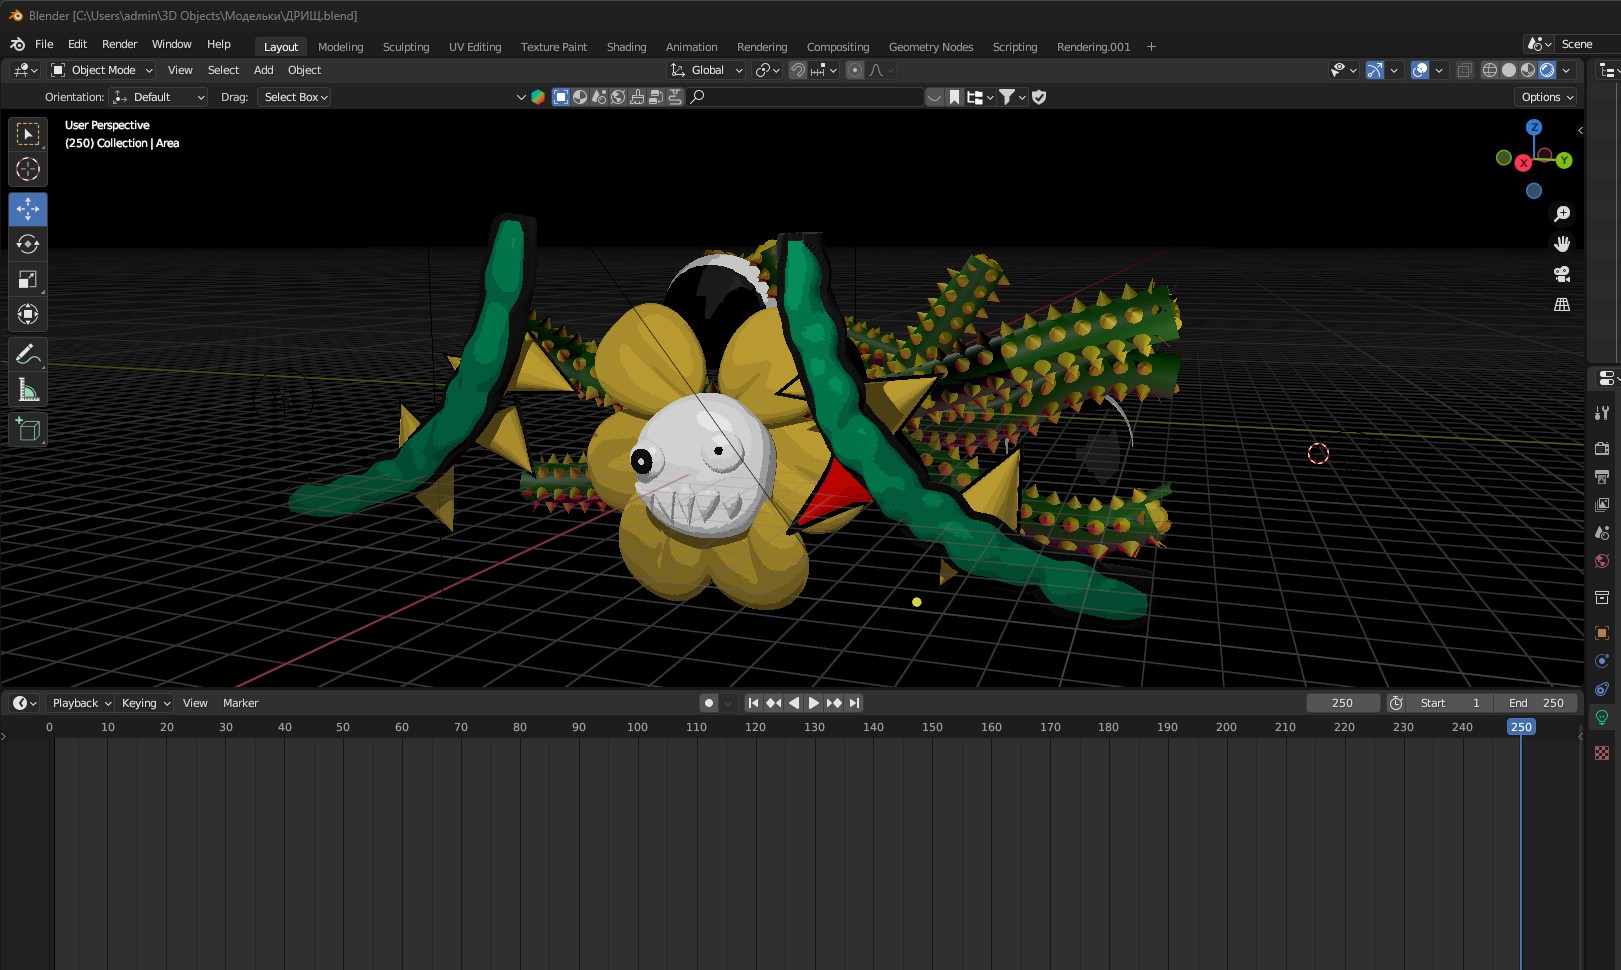The width and height of the screenshot is (1621, 970).
Task: Activate the Cursor tool
Action: 28,169
